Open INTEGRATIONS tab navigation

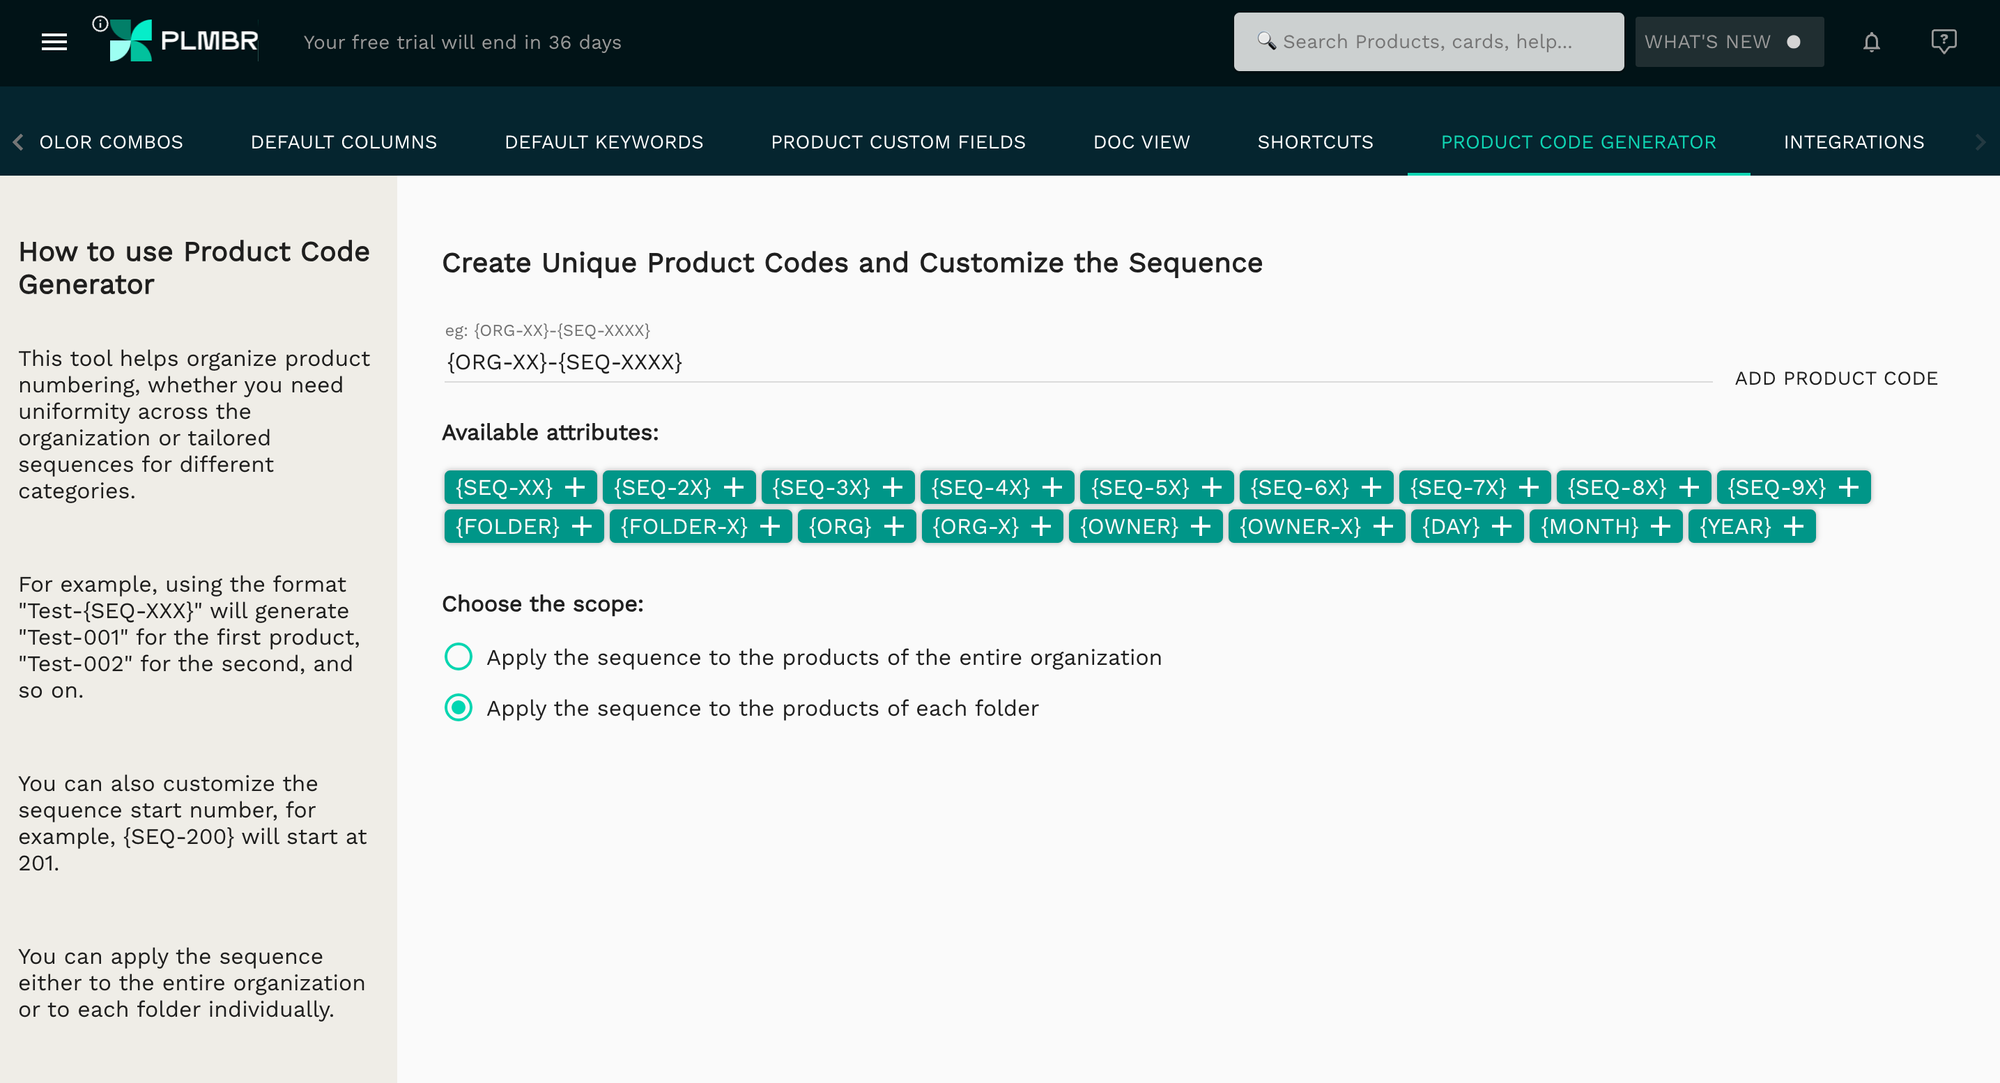1855,141
